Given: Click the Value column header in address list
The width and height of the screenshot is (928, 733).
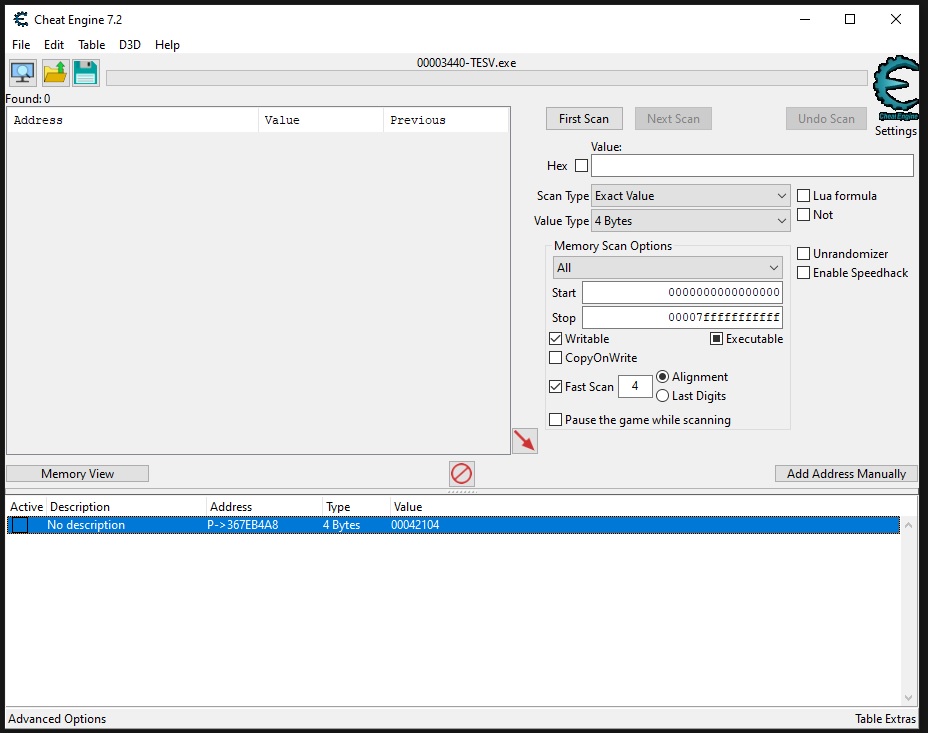Looking at the screenshot, I should pyautogui.click(x=408, y=507).
